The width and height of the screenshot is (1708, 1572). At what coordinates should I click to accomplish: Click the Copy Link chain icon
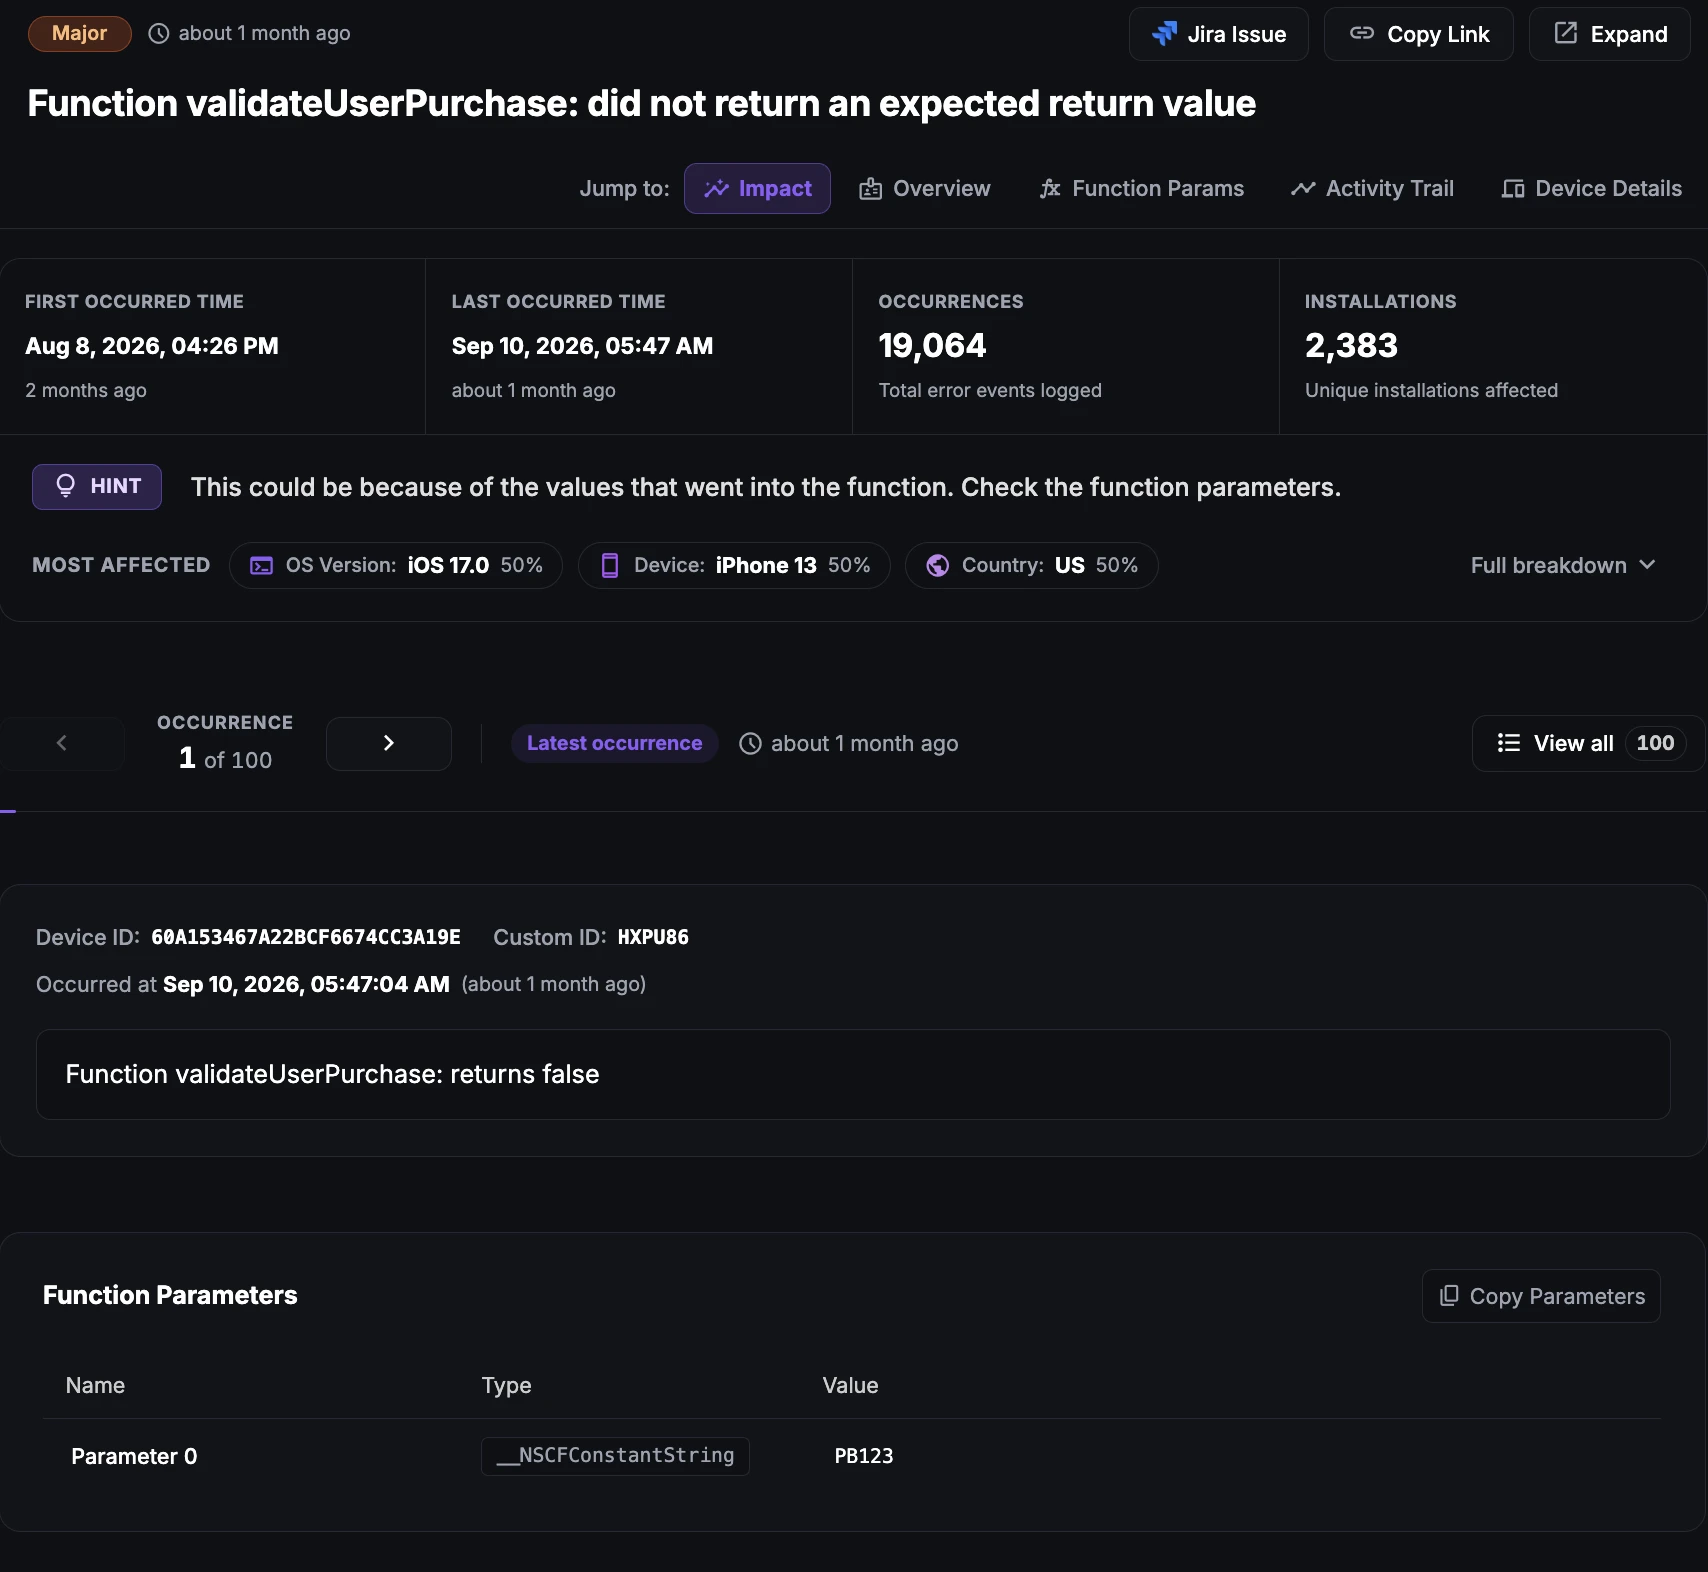(1362, 34)
